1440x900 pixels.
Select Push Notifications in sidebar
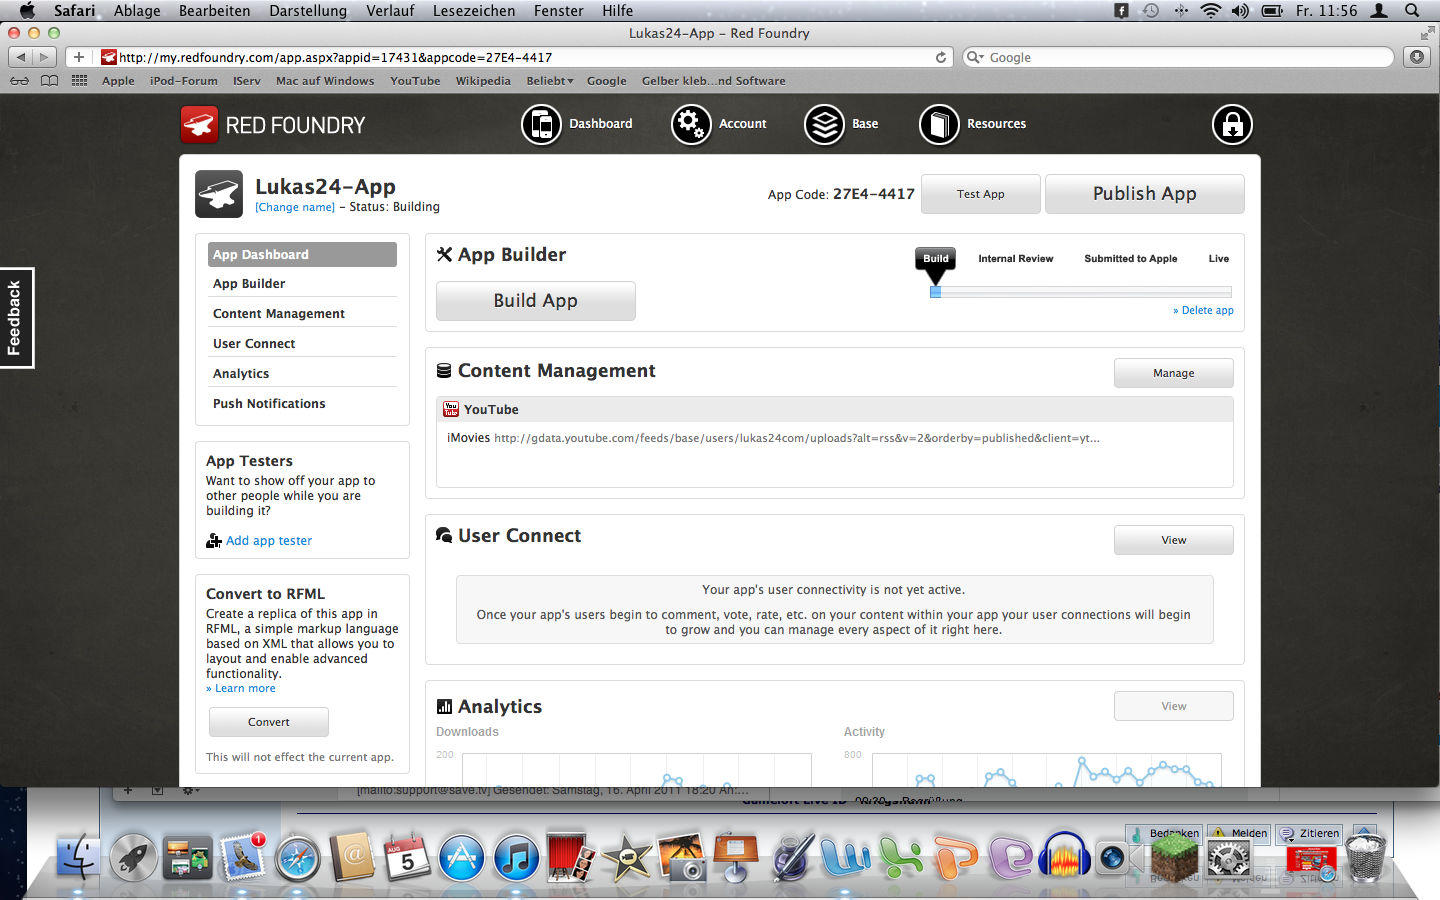(x=269, y=404)
